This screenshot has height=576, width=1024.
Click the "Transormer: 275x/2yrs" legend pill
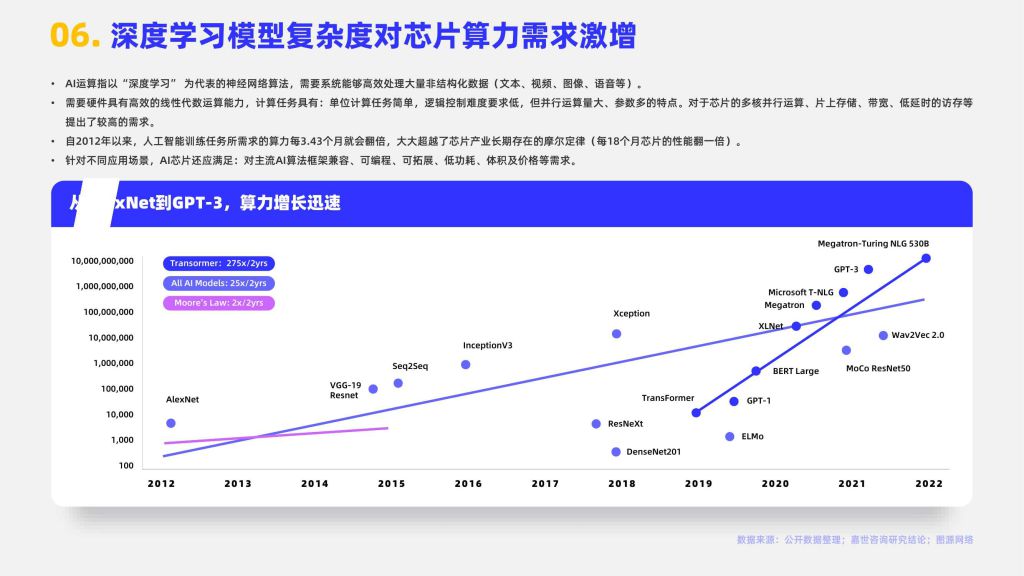(x=219, y=263)
